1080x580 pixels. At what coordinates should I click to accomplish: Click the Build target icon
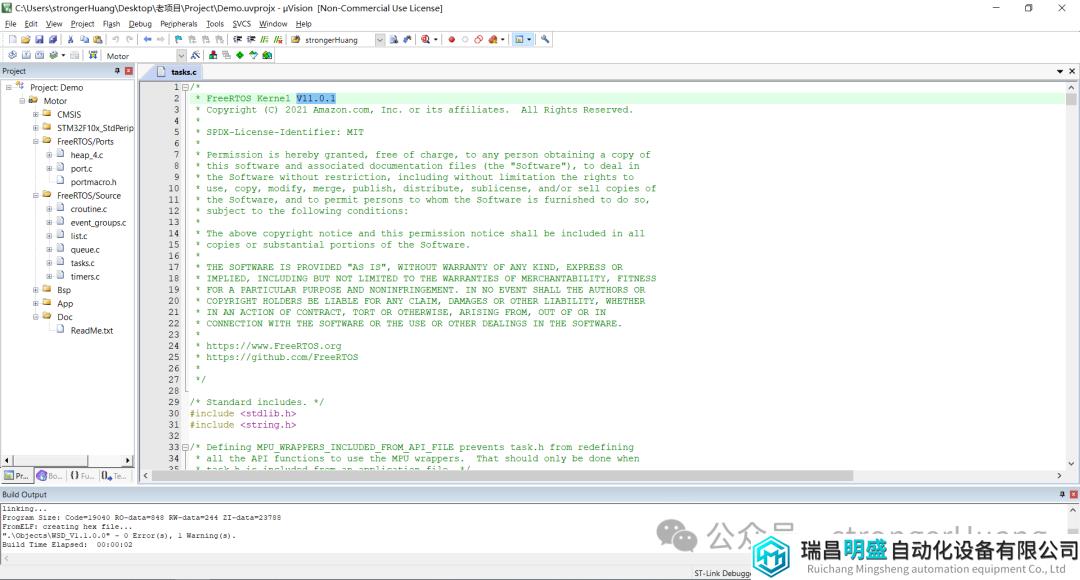[x=26, y=56]
